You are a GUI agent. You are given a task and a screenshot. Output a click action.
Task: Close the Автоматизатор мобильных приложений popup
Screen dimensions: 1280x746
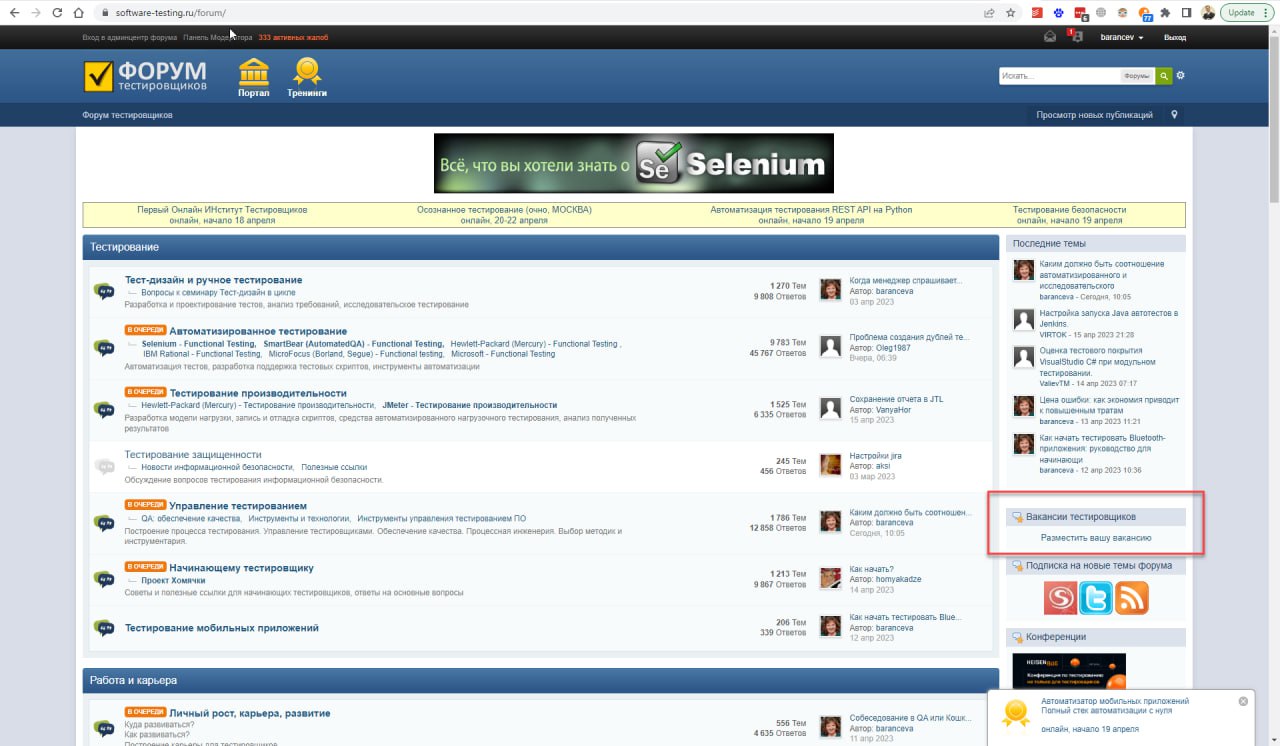point(1243,701)
